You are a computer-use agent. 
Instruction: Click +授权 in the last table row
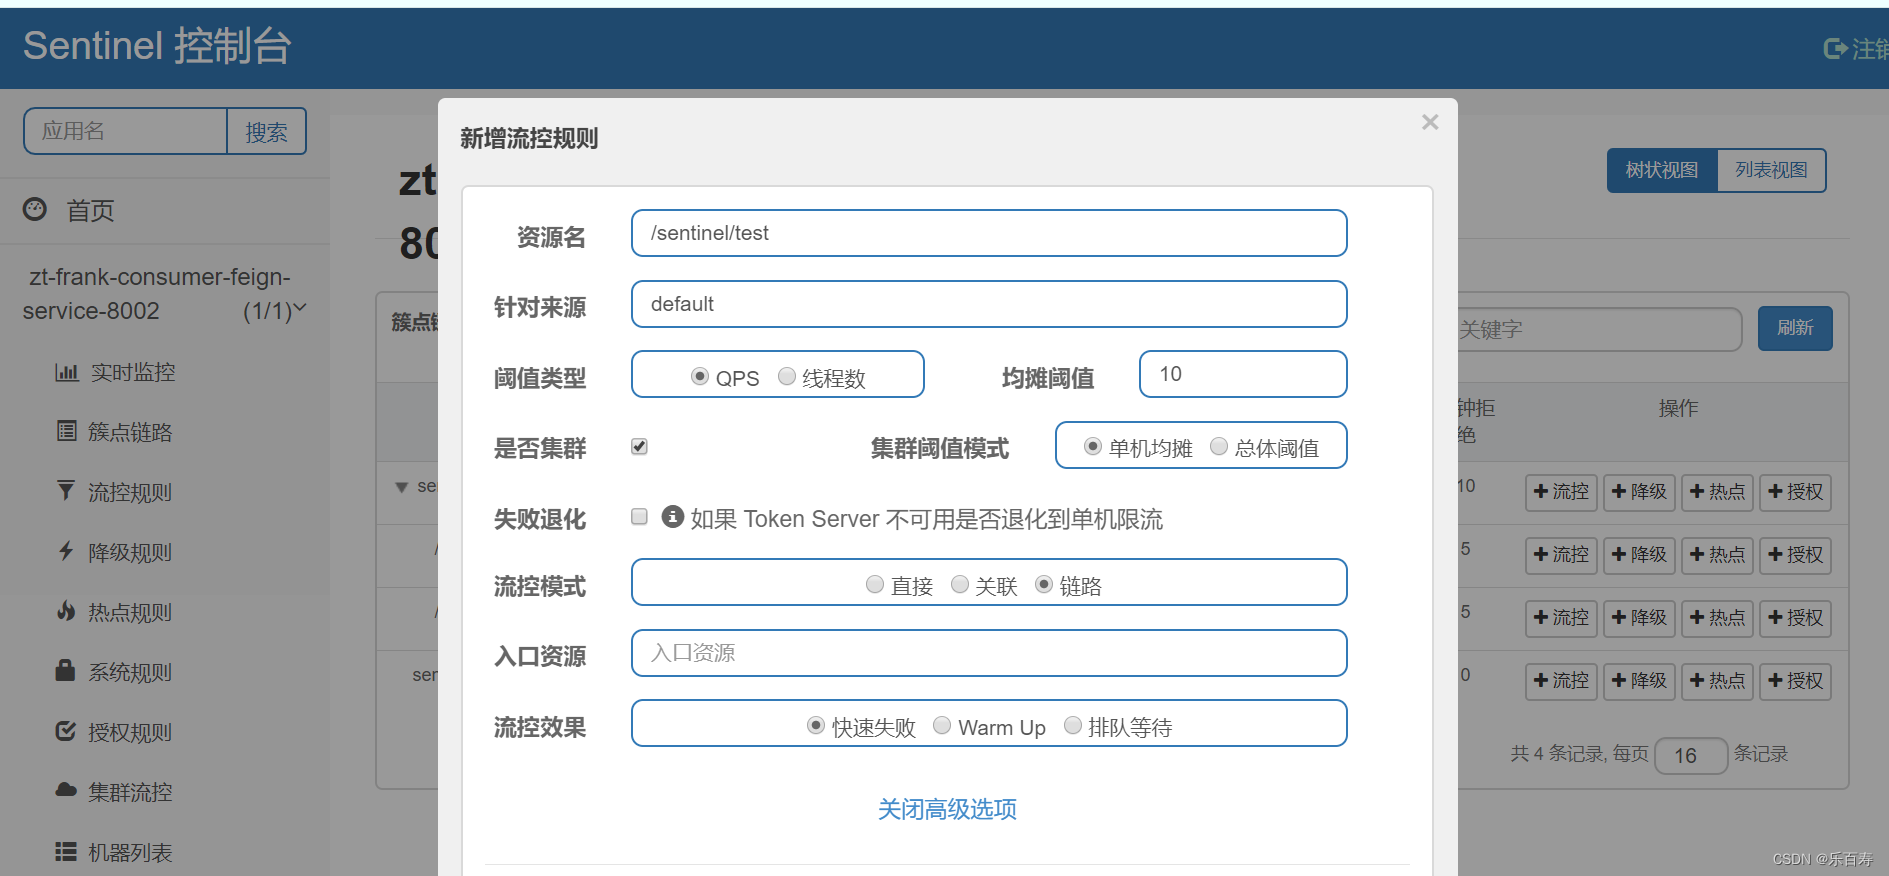[1795, 681]
